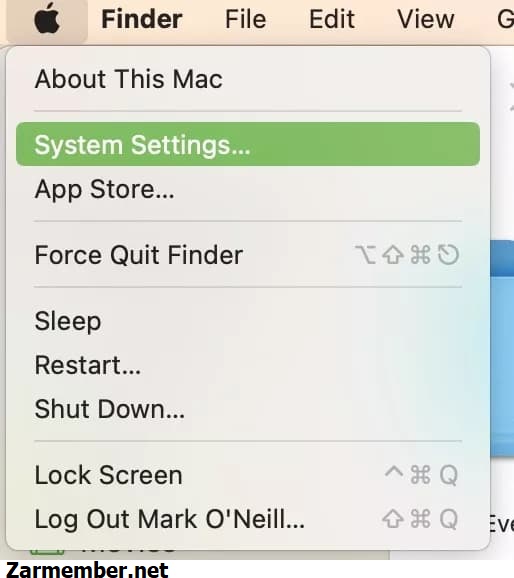Click the Zarmember.net watermark text
This screenshot has height=578, width=514.
87,570
